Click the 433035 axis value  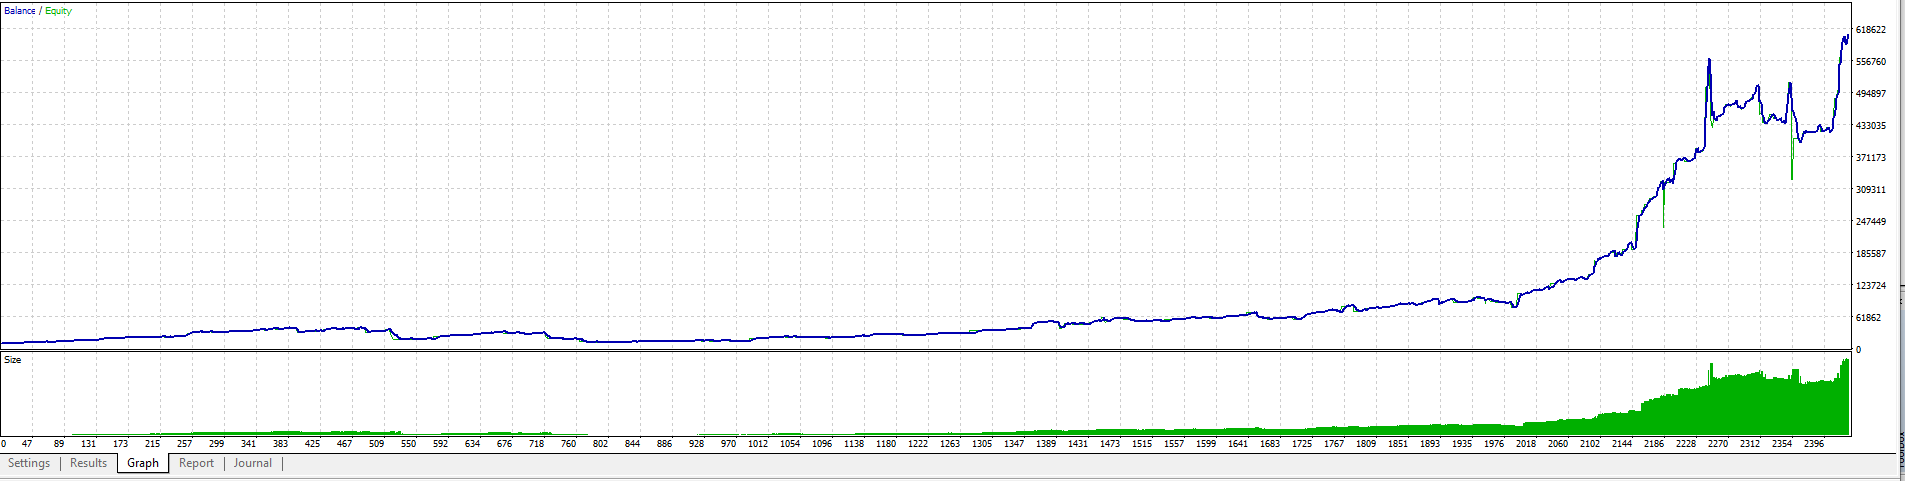click(x=1871, y=126)
